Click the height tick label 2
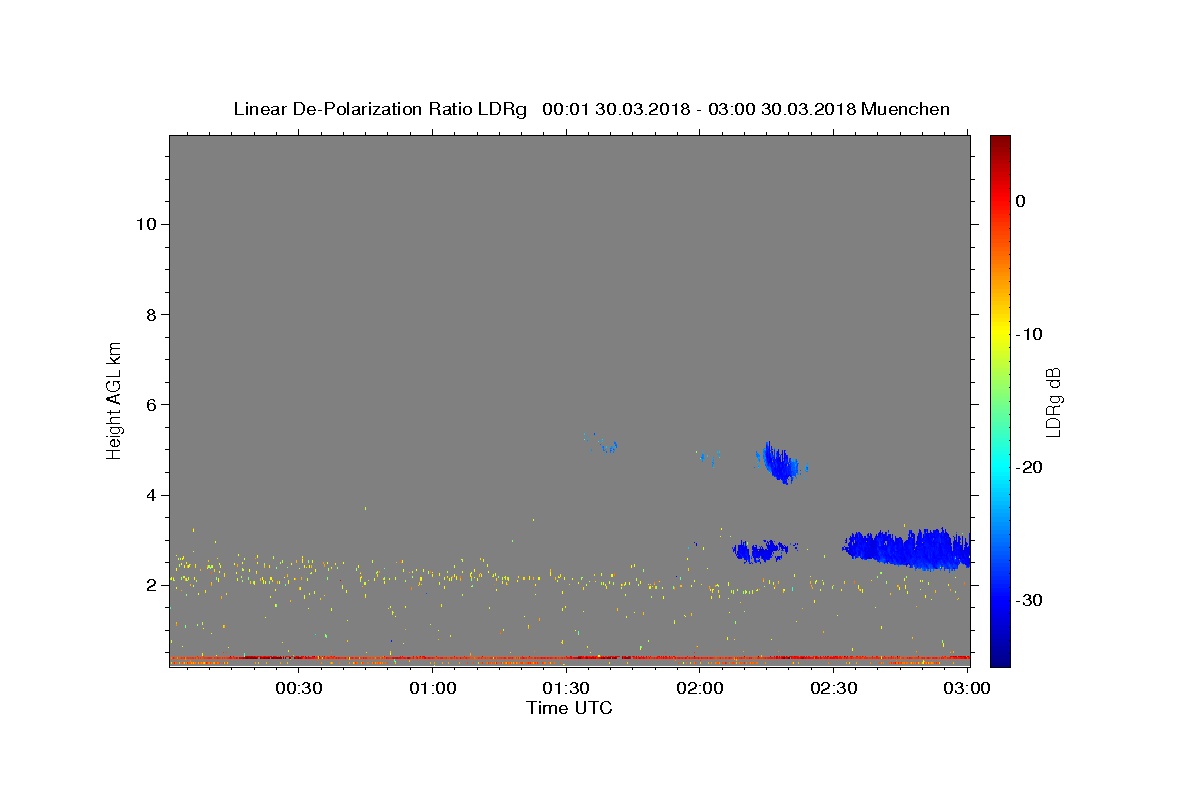 click(x=151, y=585)
